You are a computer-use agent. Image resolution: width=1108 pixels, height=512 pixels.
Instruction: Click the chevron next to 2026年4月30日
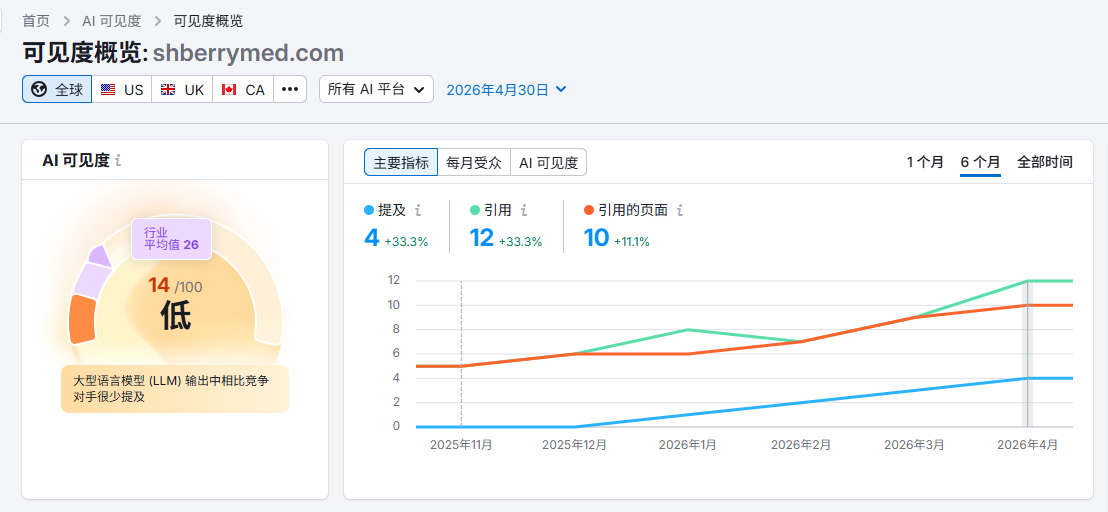[x=561, y=90]
